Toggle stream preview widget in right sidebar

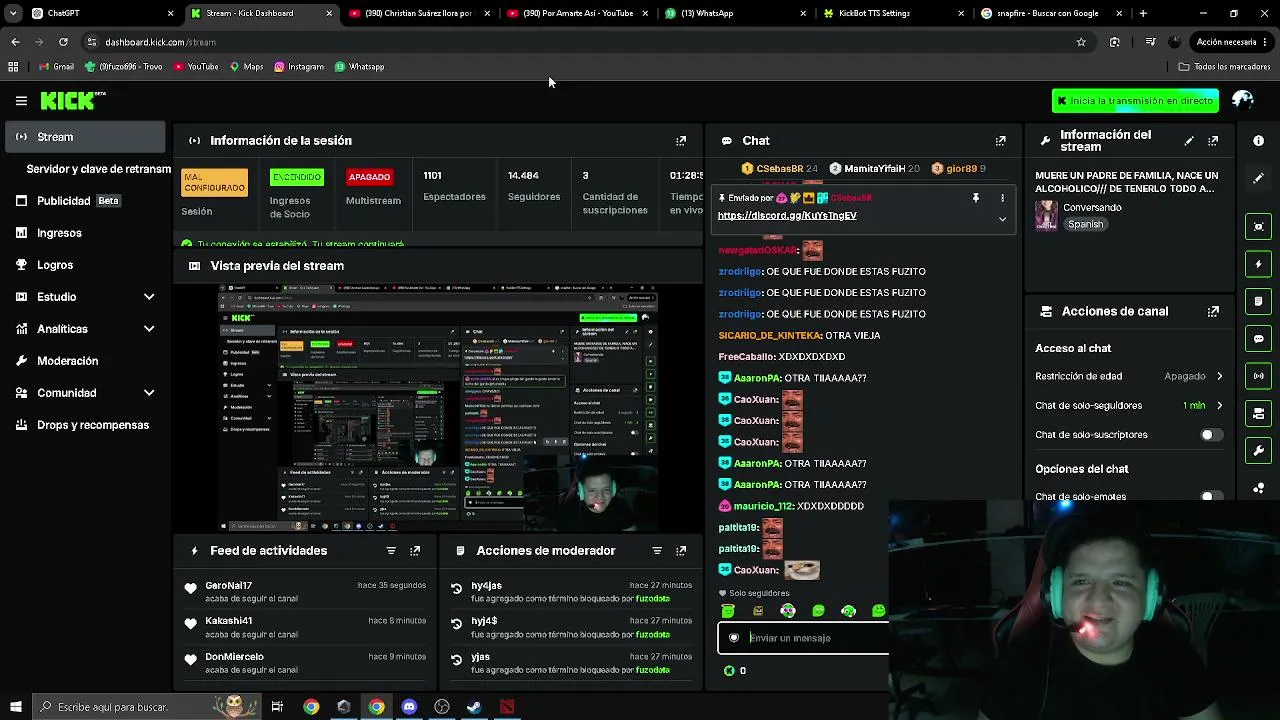click(1259, 227)
